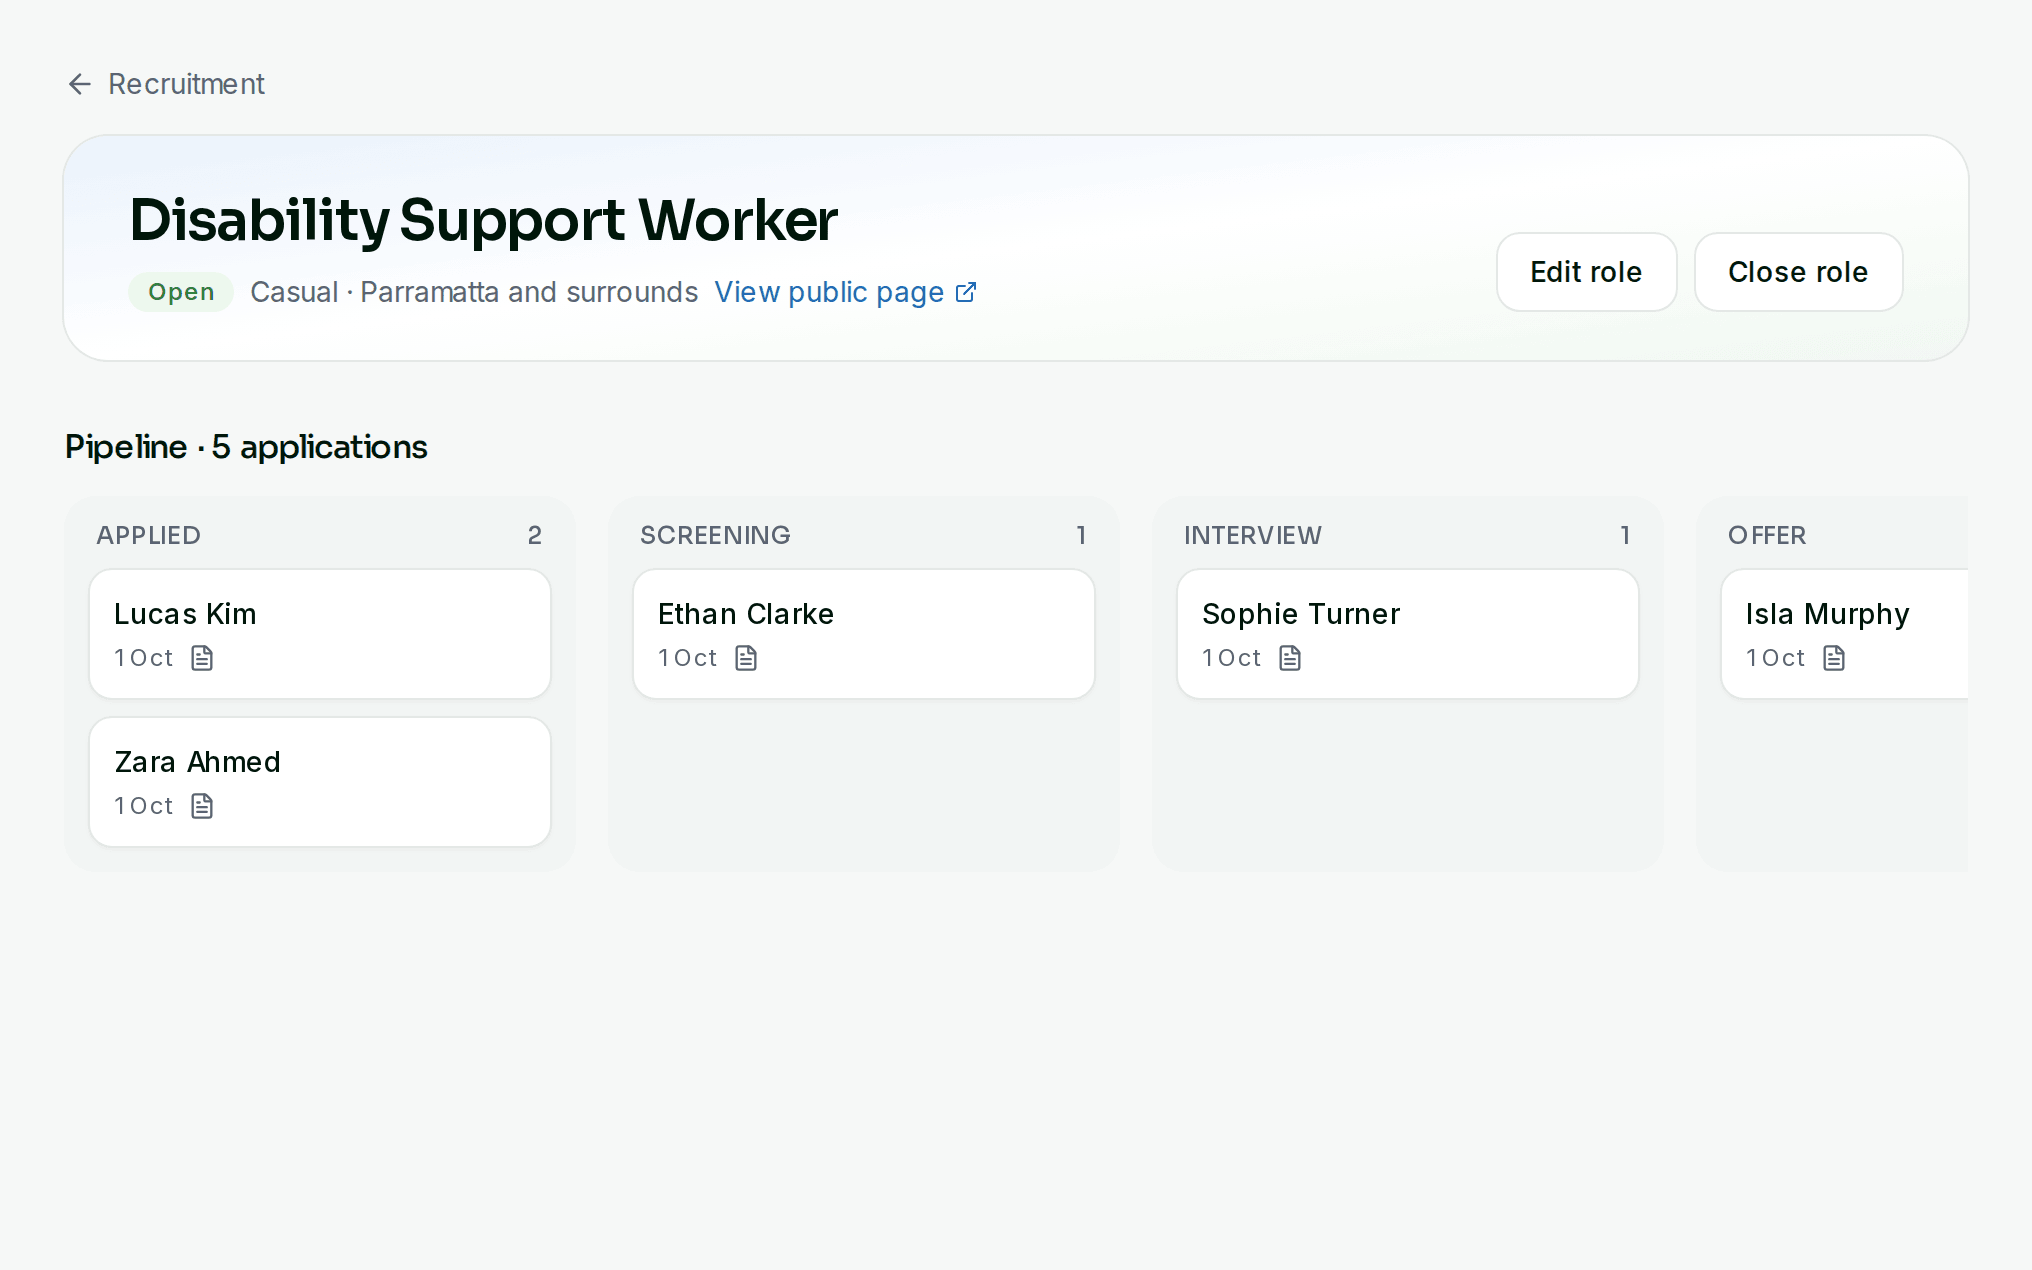Open Lucas Kim's resume document icon
This screenshot has height=1270, width=2032.
click(x=202, y=658)
